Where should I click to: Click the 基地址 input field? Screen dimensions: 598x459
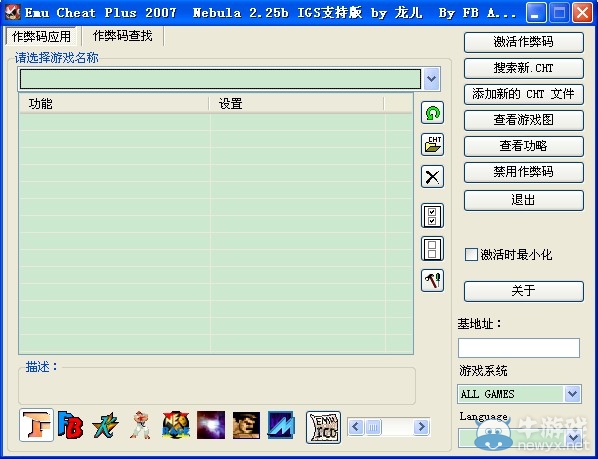519,348
